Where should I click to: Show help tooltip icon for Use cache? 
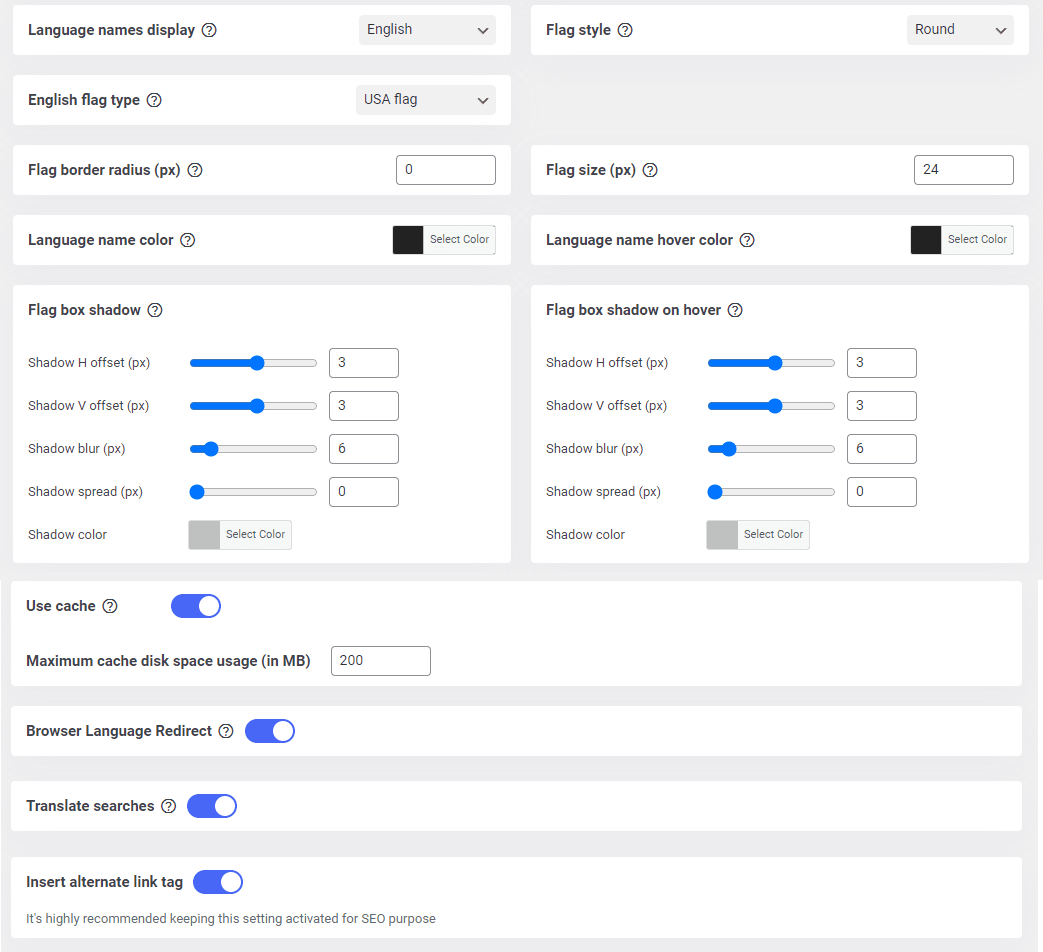click(110, 606)
